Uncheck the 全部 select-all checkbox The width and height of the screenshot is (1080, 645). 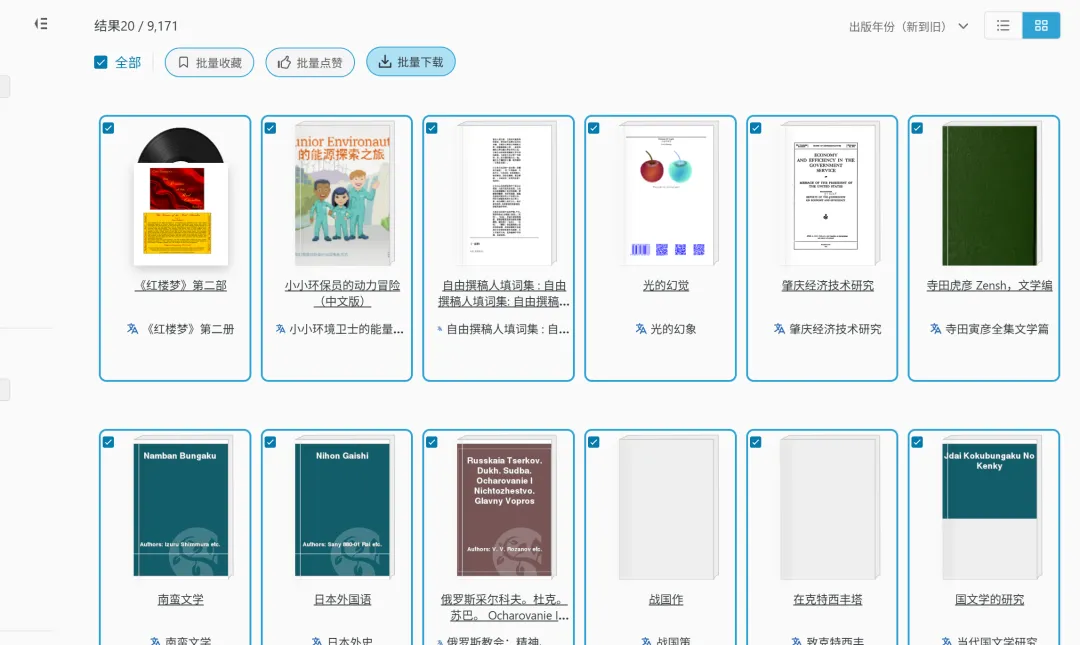click(x=101, y=62)
